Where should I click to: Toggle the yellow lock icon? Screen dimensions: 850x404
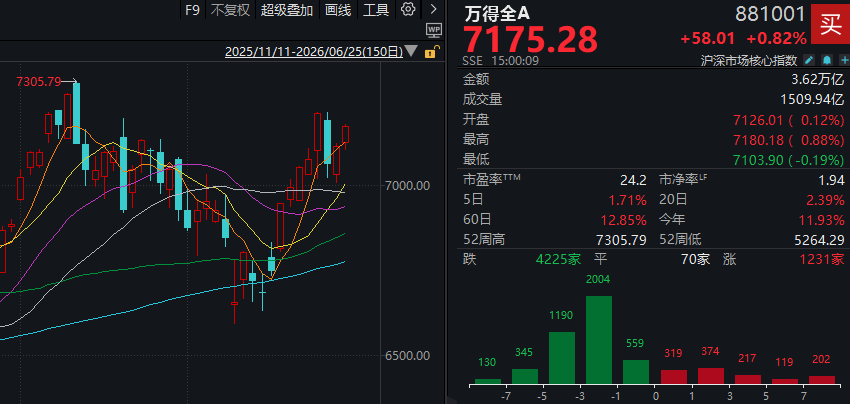pyautogui.click(x=431, y=52)
